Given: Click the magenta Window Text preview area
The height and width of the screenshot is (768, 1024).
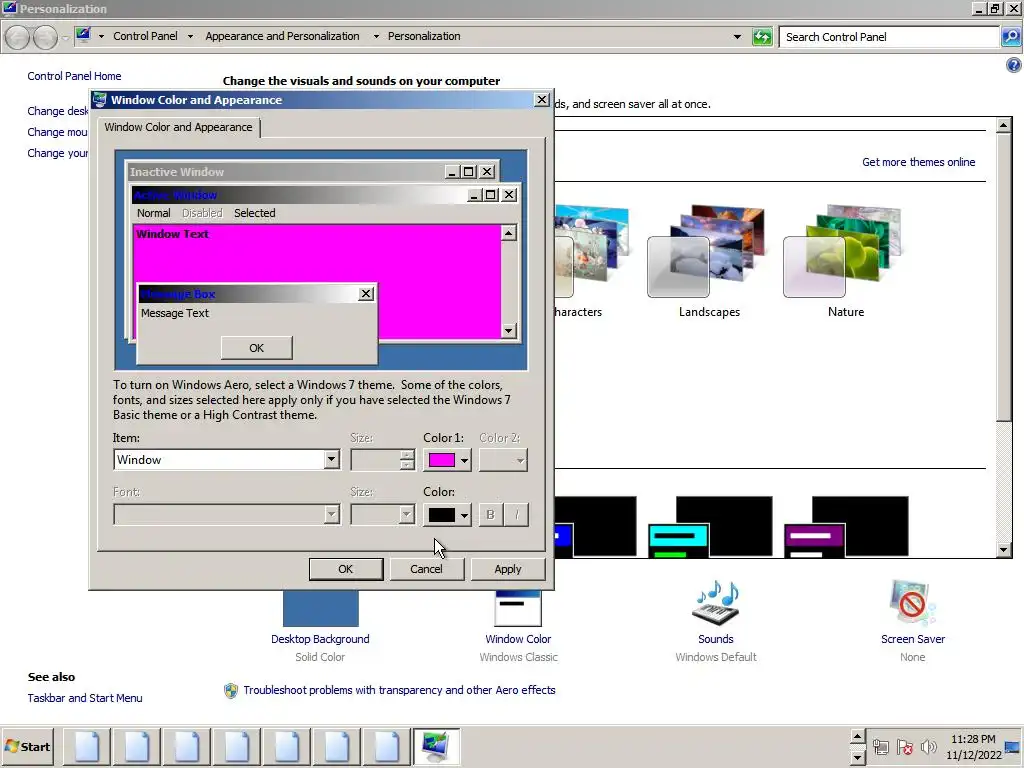Looking at the screenshot, I should pyautogui.click(x=317, y=282).
